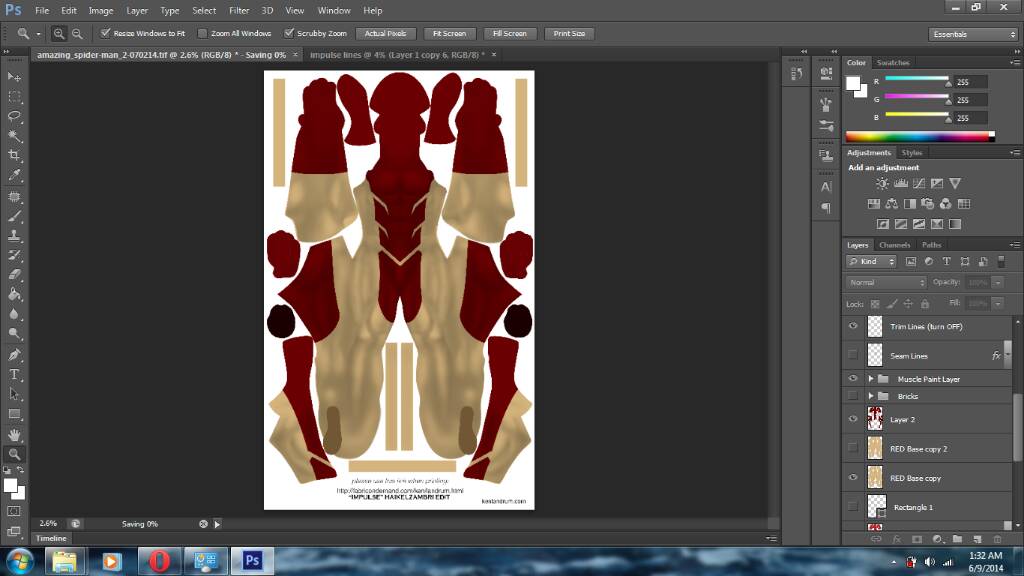This screenshot has height=576, width=1024.
Task: Select the Brush tool
Action: (x=14, y=216)
